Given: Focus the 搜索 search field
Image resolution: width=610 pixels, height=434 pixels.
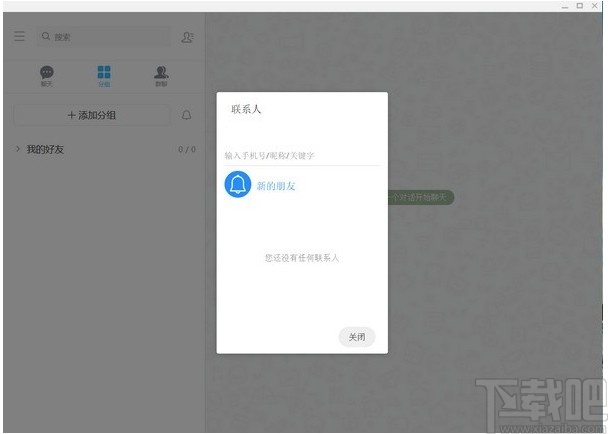Looking at the screenshot, I should [x=103, y=37].
